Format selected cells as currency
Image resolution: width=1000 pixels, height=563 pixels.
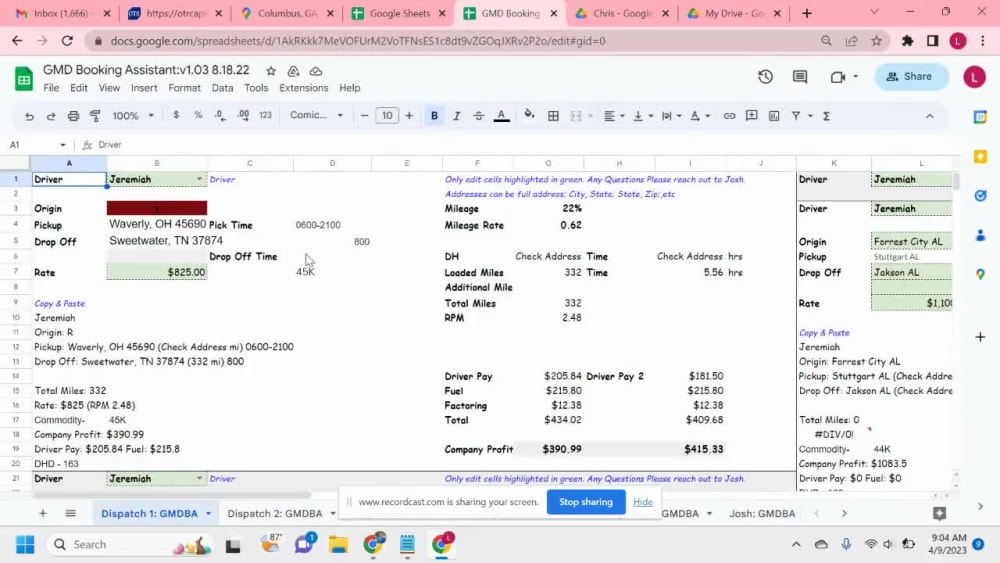click(x=176, y=115)
